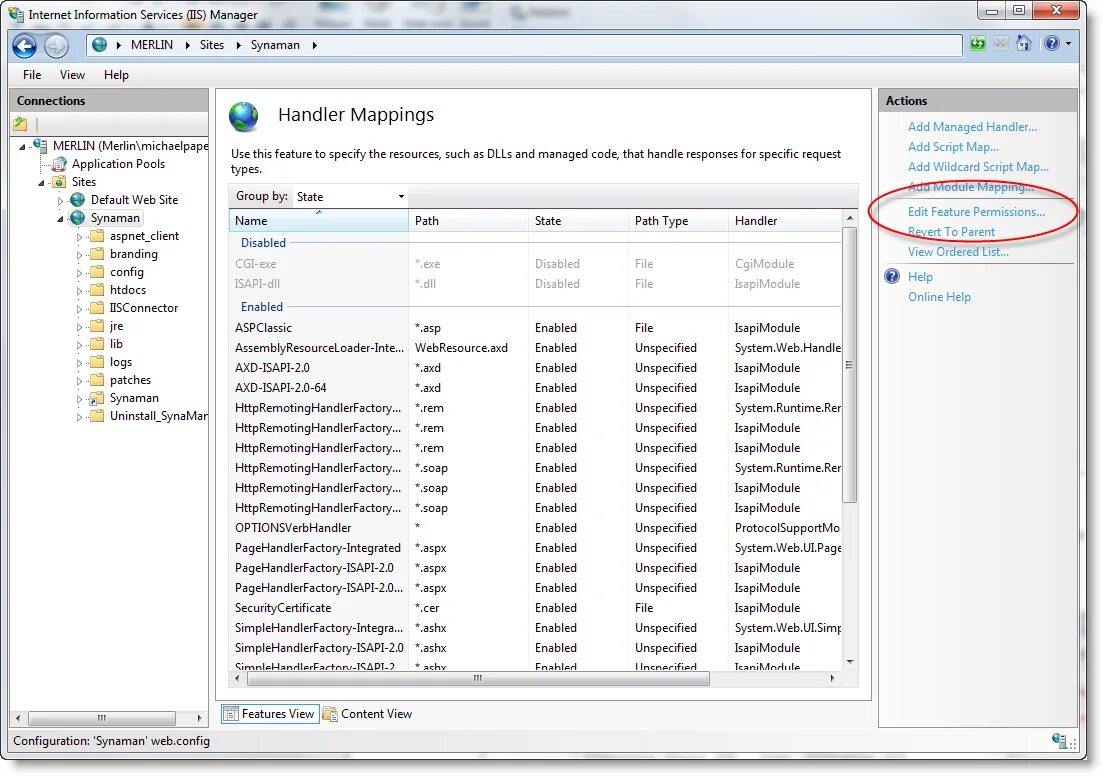This screenshot has height=776, width=1103.
Task: Collapse the Sites tree node
Action: coord(42,182)
